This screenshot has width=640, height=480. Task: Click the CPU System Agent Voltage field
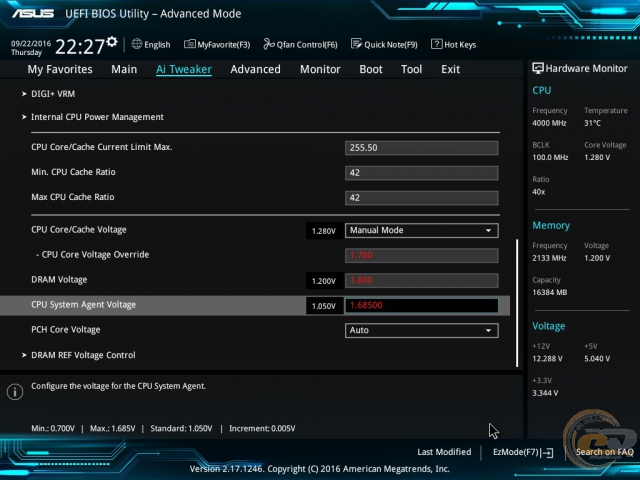point(422,305)
